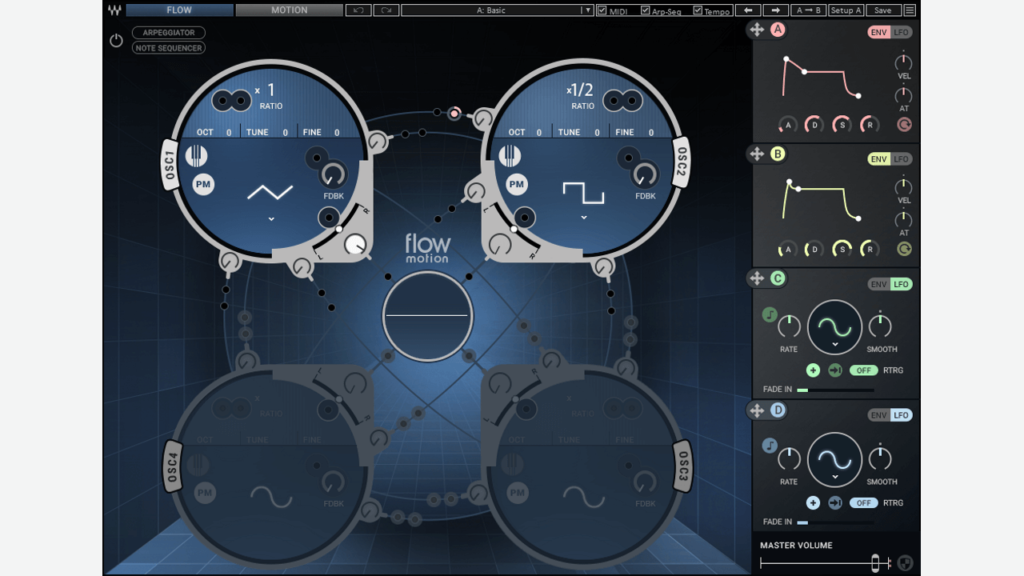Click the redo arrow in top toolbar
Image resolution: width=1024 pixels, height=576 pixels.
point(386,10)
